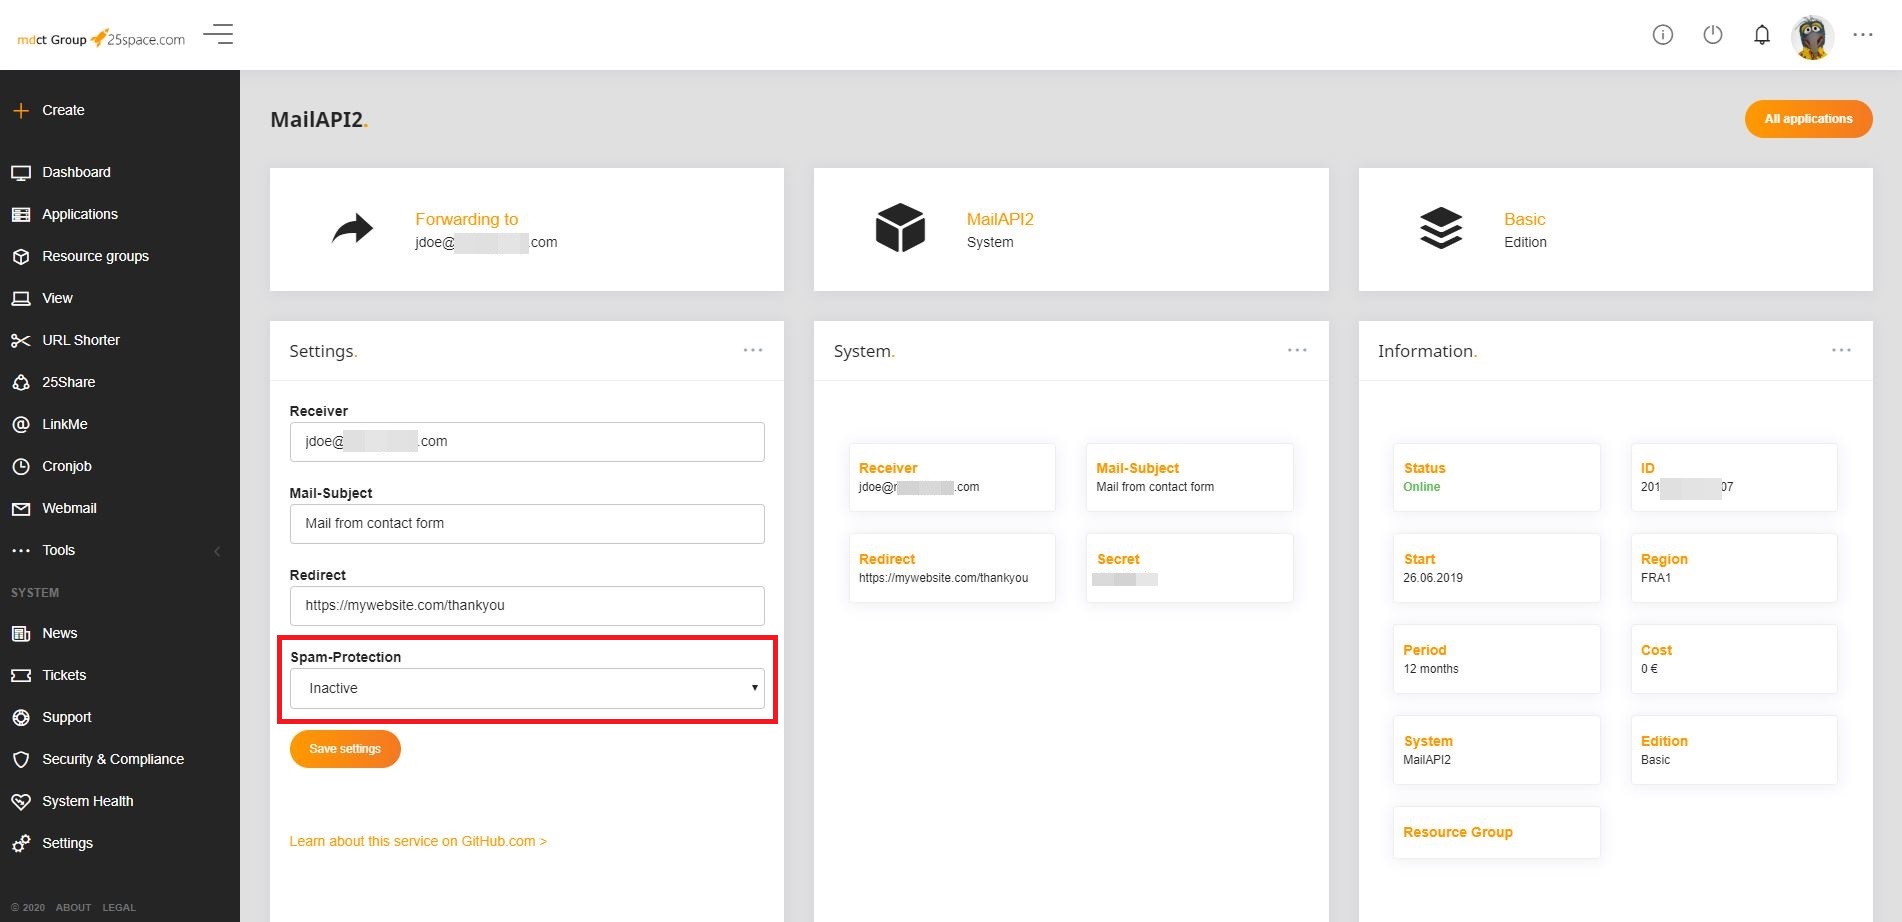Click into the Receiver input field
Image resolution: width=1902 pixels, height=922 pixels.
(x=527, y=442)
